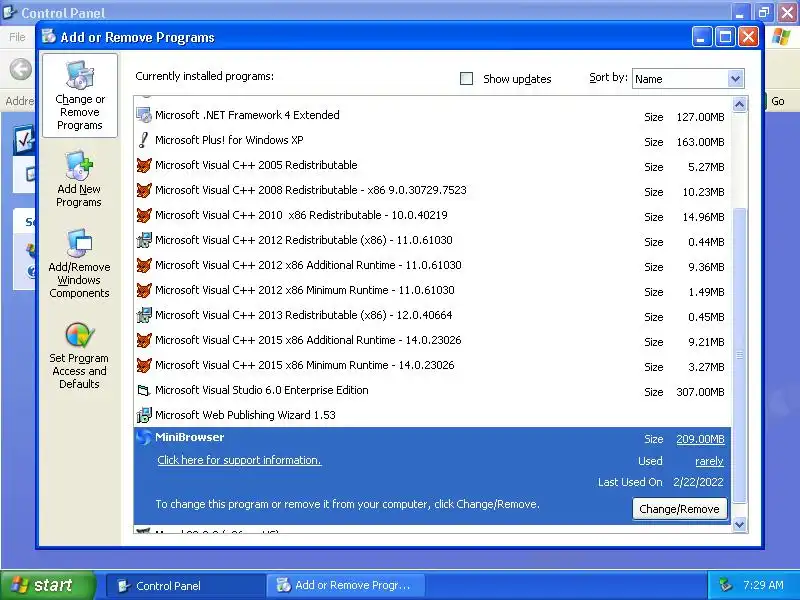Screen dimensions: 800x600
Task: Open Click here for support information link
Action: 239,460
